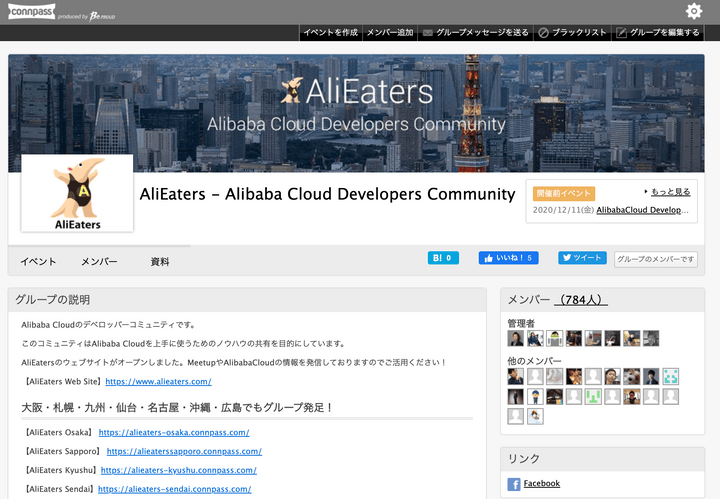Screen dimensions: 720x499
Task: Open the alieaters-osaka.connpass.com link
Action: pos(174,432)
